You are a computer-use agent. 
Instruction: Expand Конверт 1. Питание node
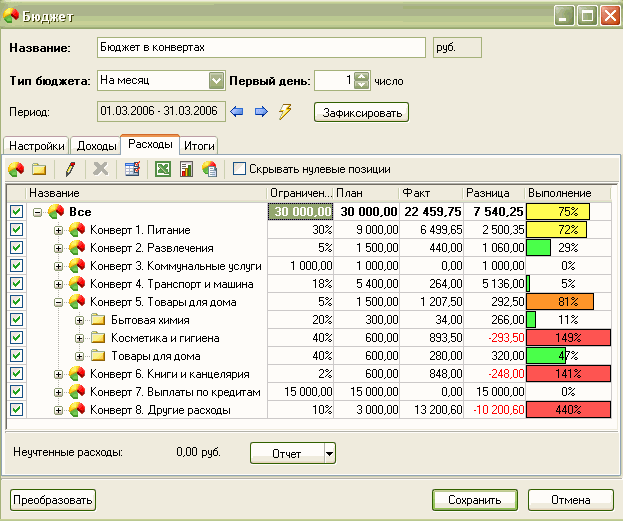coord(58,230)
